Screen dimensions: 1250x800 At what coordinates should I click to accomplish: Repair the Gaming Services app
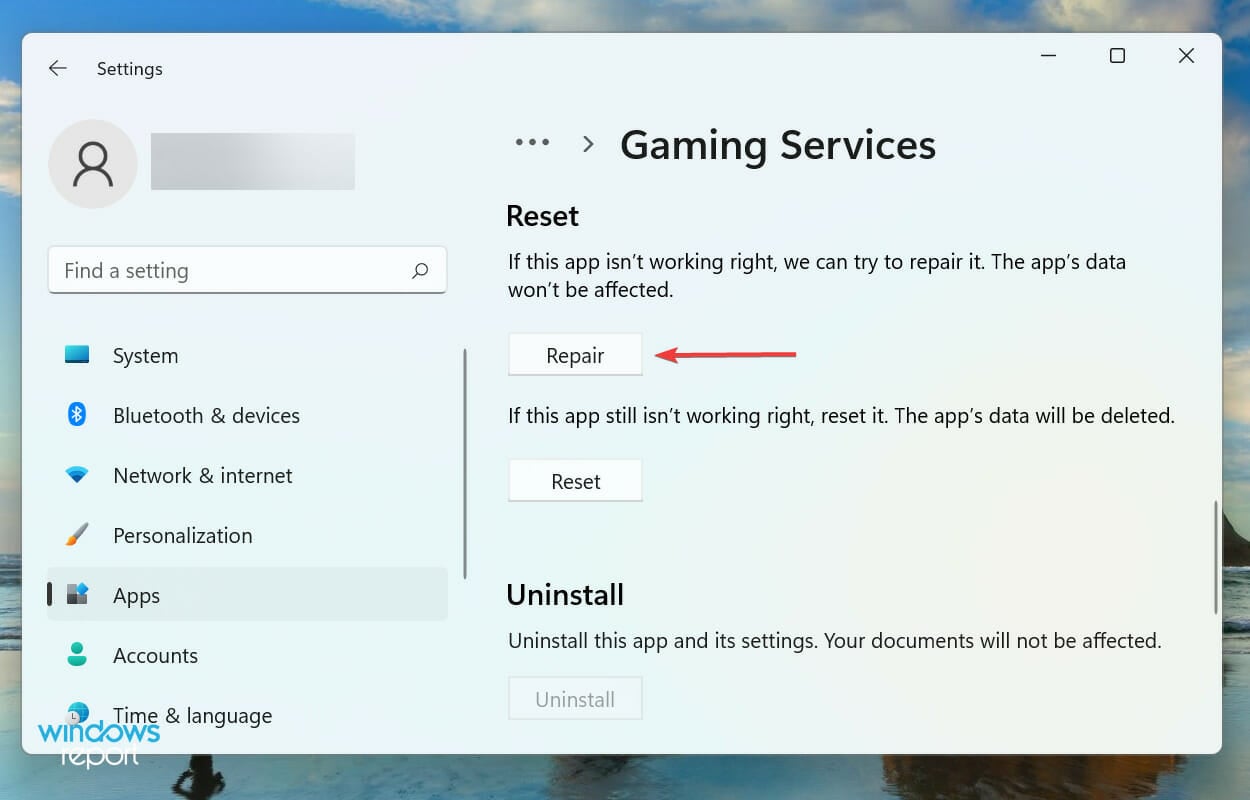tap(575, 355)
